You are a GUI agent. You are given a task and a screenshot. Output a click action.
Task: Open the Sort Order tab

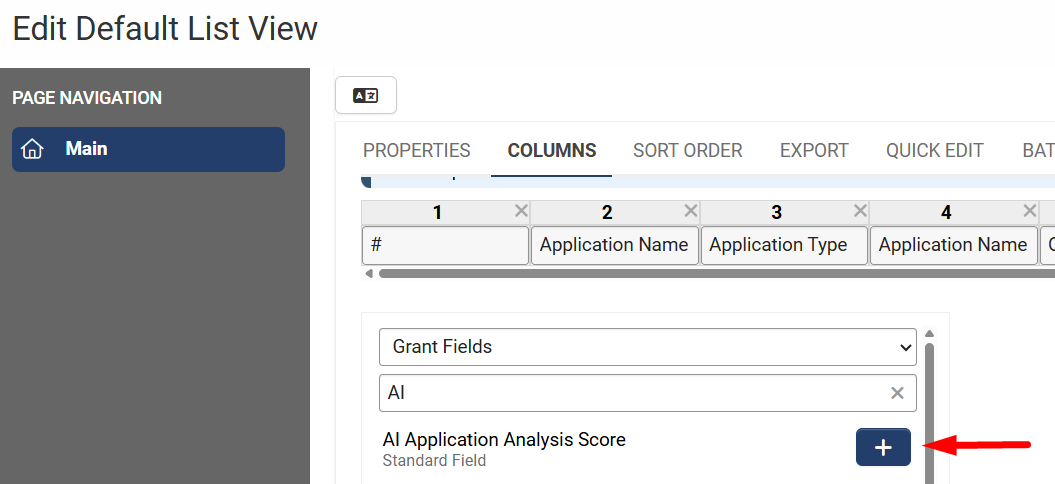click(688, 150)
